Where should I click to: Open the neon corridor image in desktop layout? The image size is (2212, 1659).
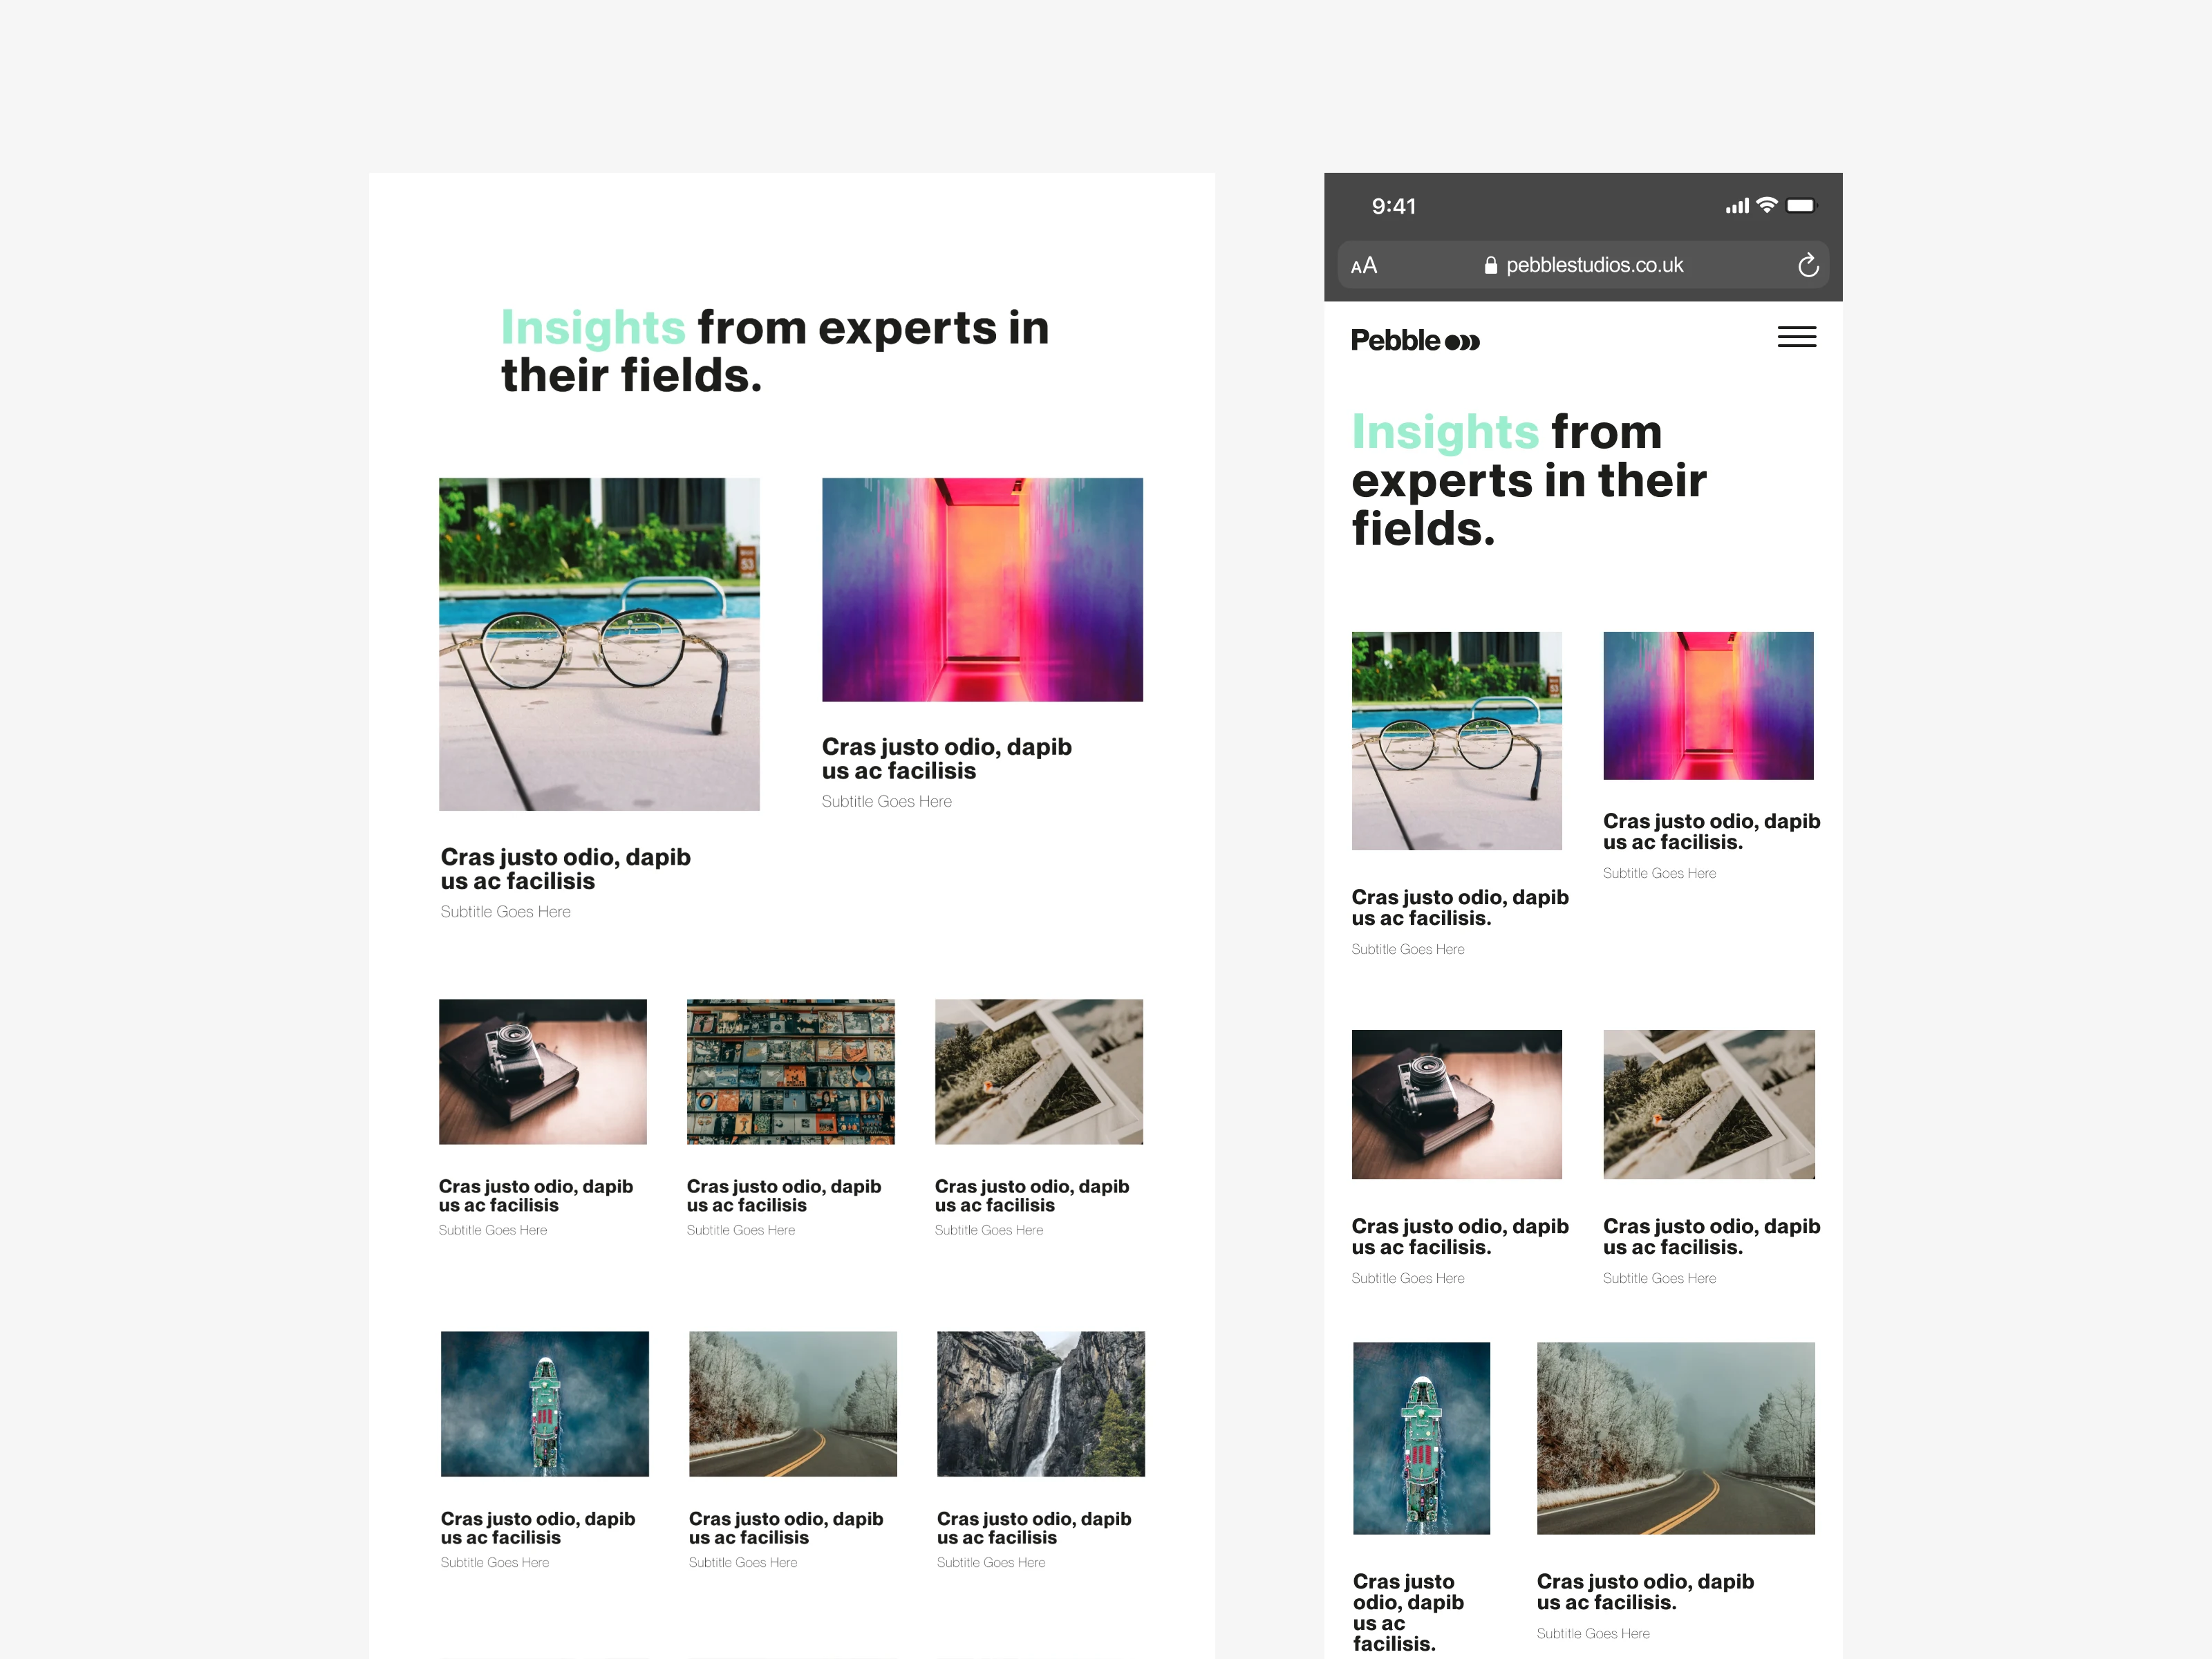[x=982, y=590]
